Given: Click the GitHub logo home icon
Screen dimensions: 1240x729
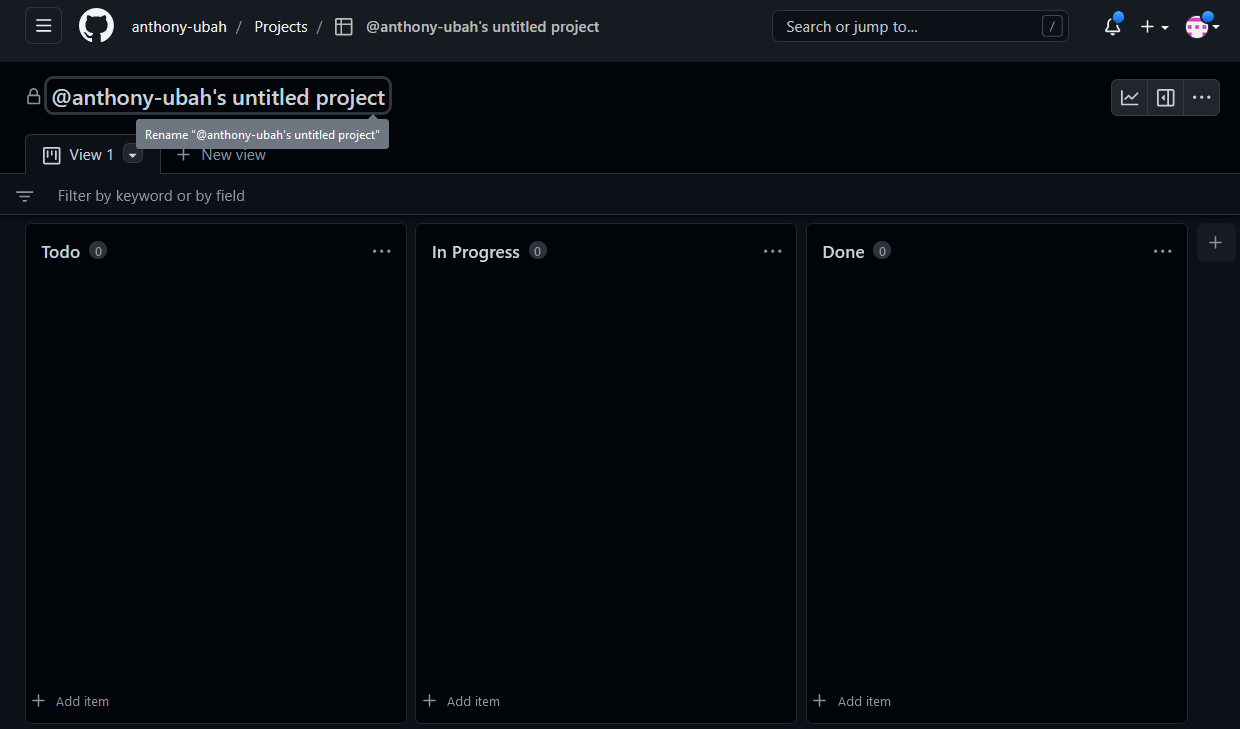Looking at the screenshot, I should pos(96,26).
